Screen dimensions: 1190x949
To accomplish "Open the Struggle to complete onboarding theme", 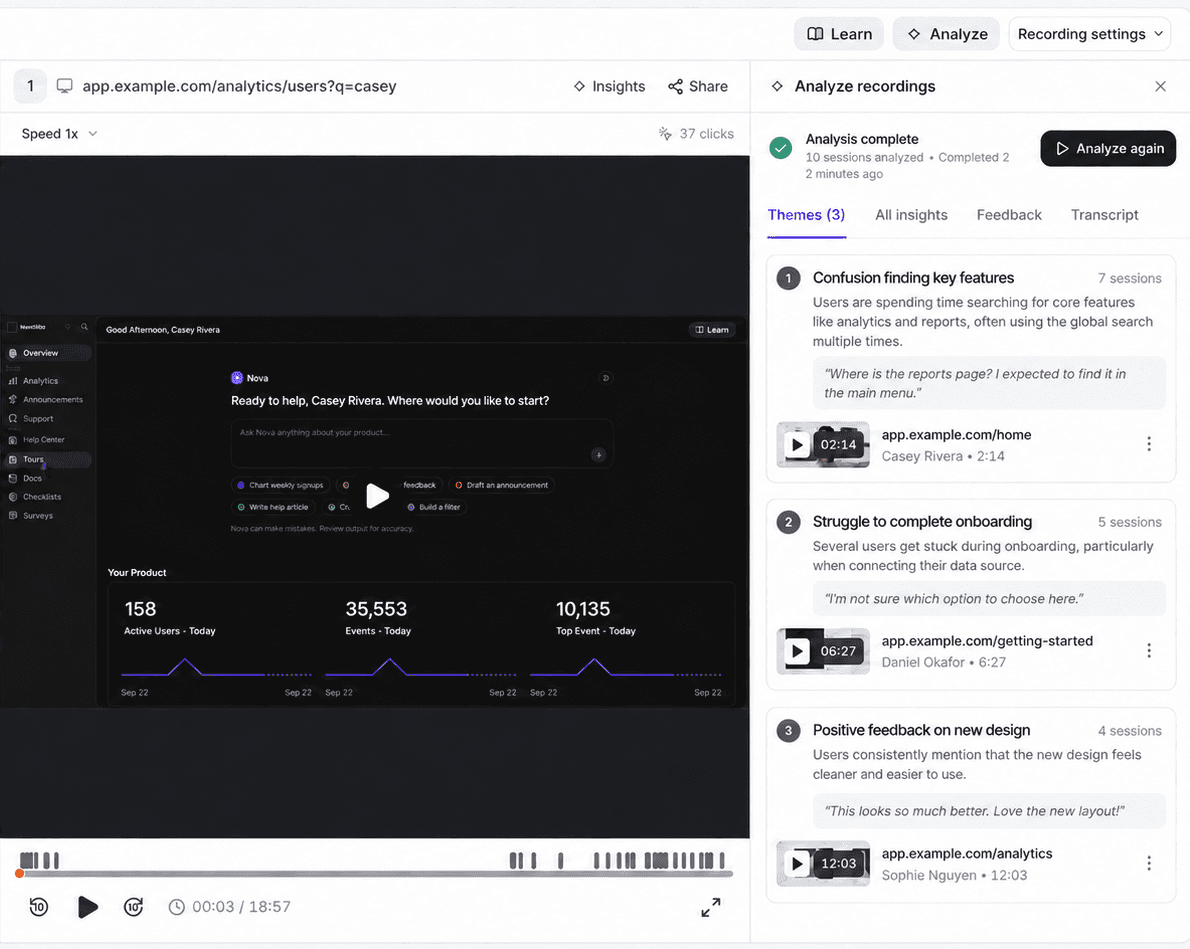I will pos(922,522).
